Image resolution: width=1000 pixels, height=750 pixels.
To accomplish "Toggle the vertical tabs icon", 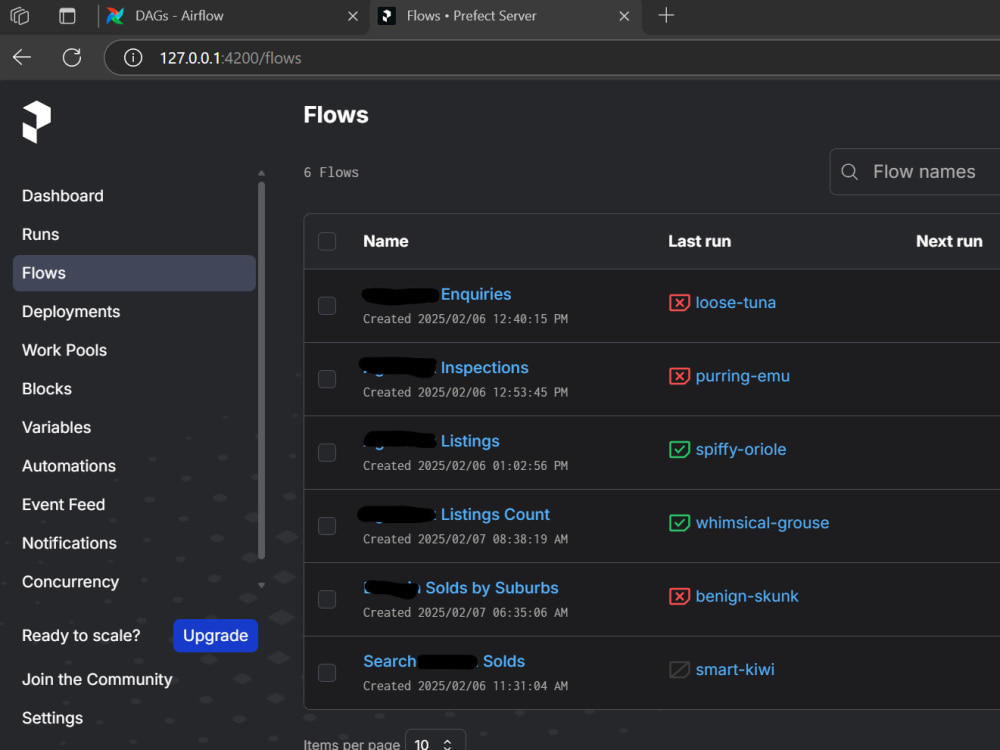I will [x=67, y=15].
